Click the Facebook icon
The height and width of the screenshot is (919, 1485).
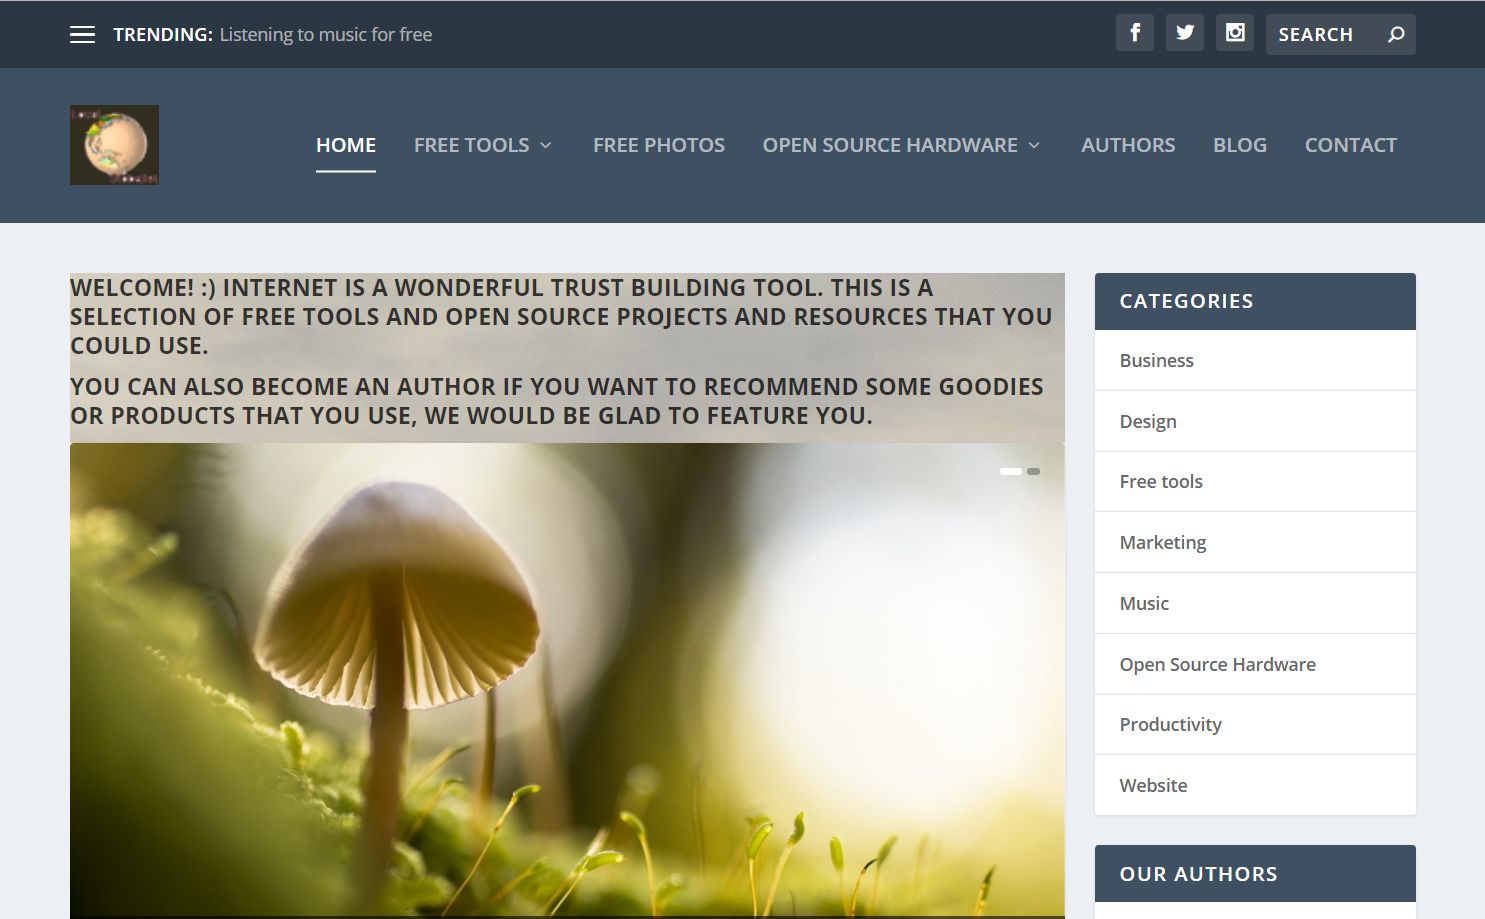click(1134, 33)
